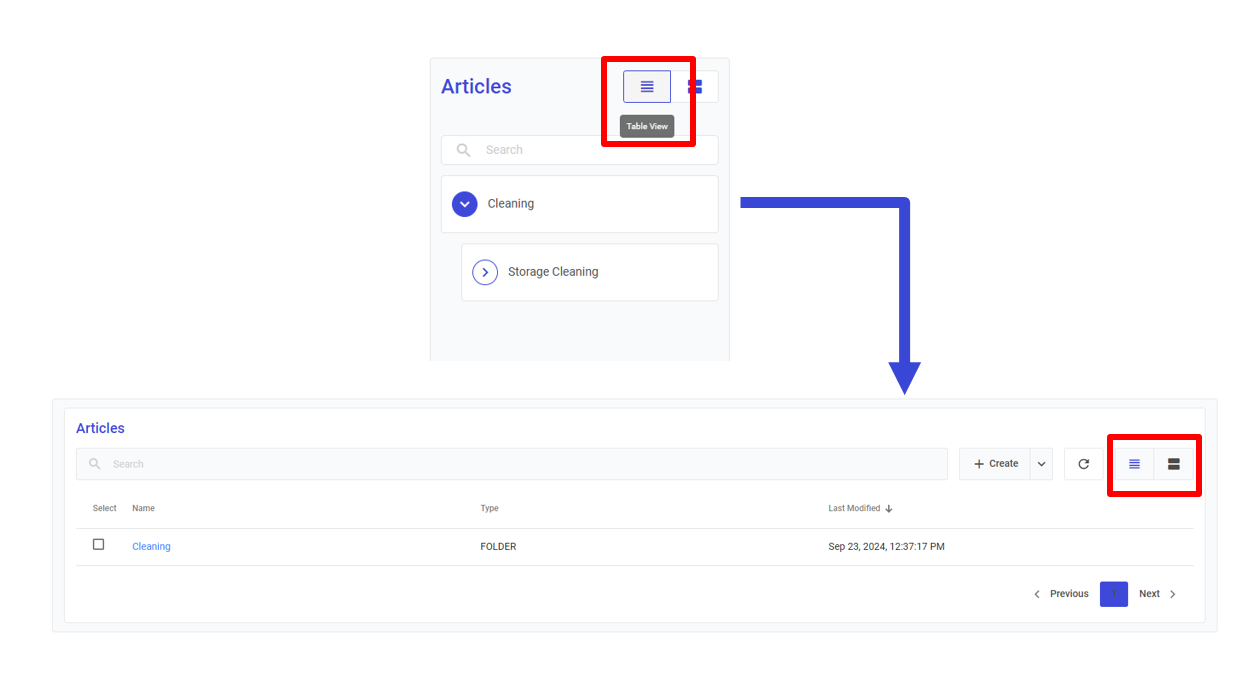Click Table View icon in the tree panel
This screenshot has width=1249, height=680.
[x=647, y=87]
